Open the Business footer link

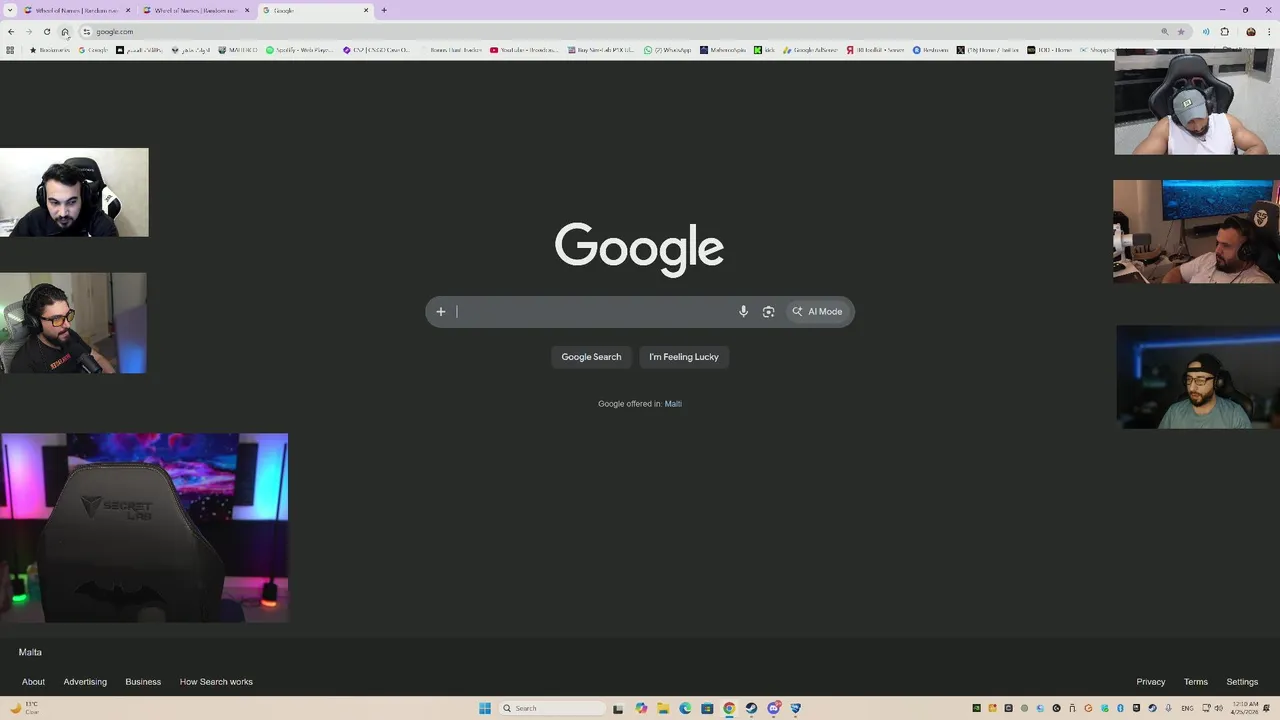coord(143,682)
